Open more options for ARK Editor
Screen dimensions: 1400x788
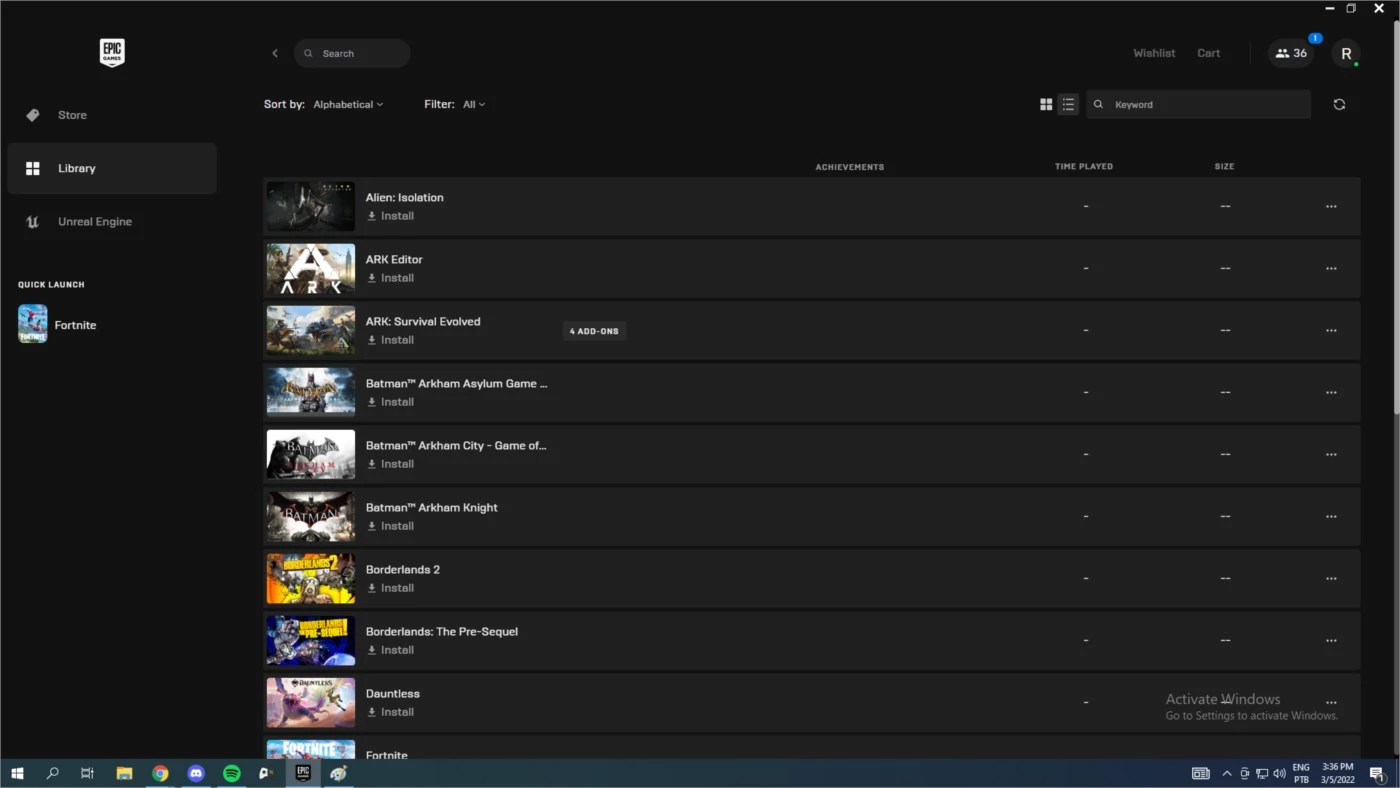(1331, 268)
